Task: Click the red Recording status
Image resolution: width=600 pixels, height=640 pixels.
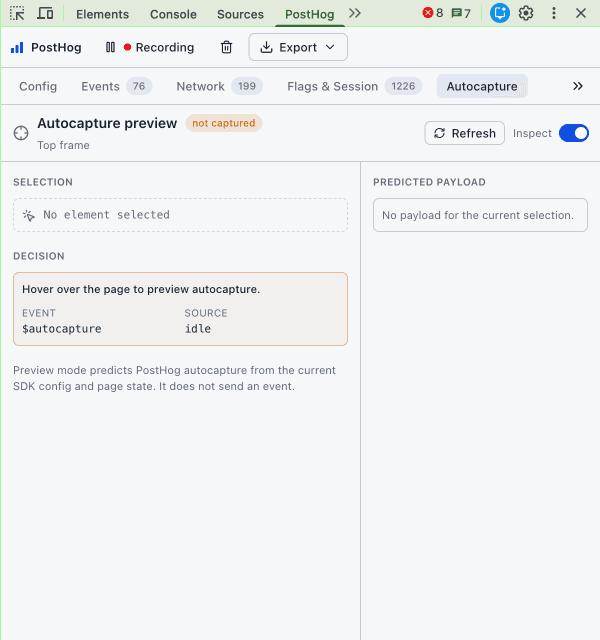Action: coord(159,47)
